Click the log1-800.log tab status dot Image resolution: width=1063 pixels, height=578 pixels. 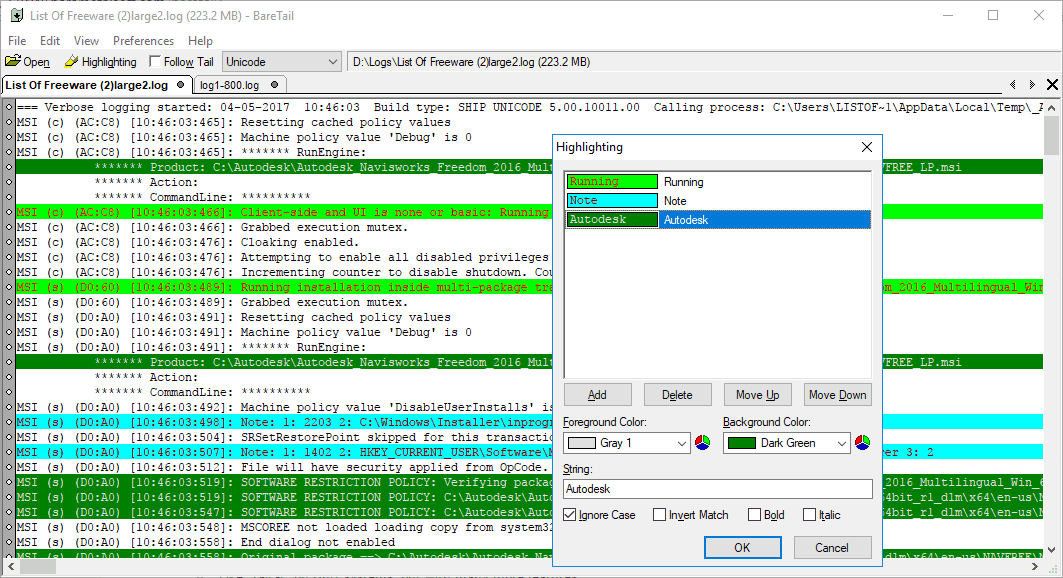click(x=275, y=85)
